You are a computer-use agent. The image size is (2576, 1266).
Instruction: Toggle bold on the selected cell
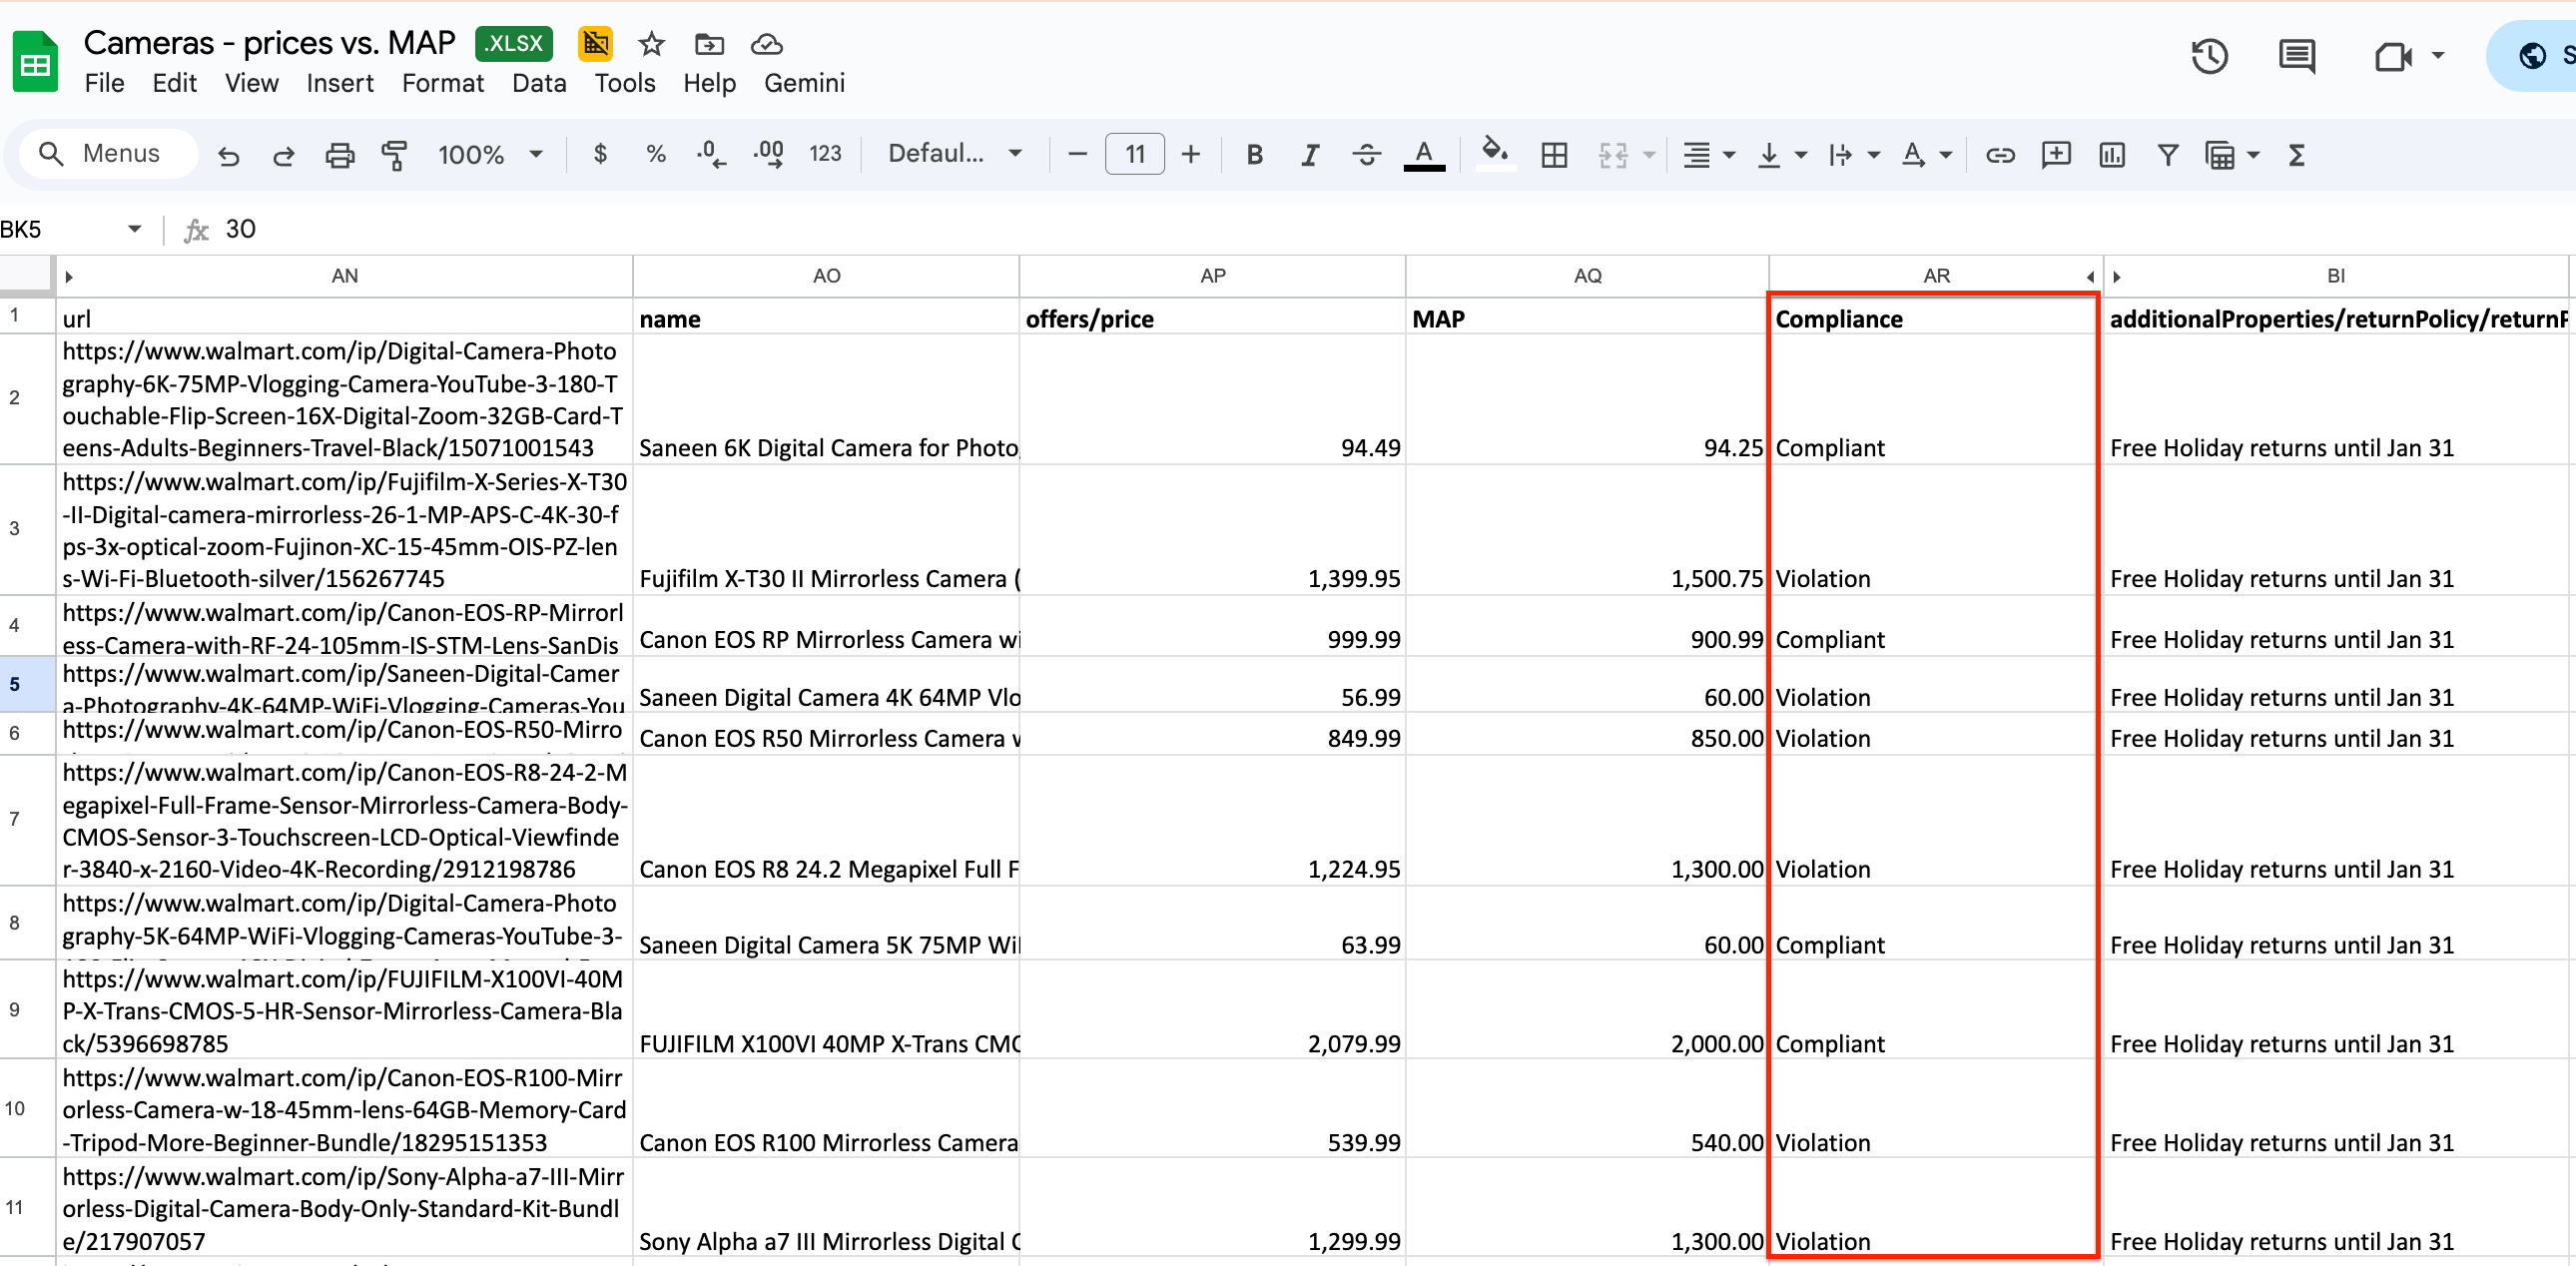[x=1254, y=154]
